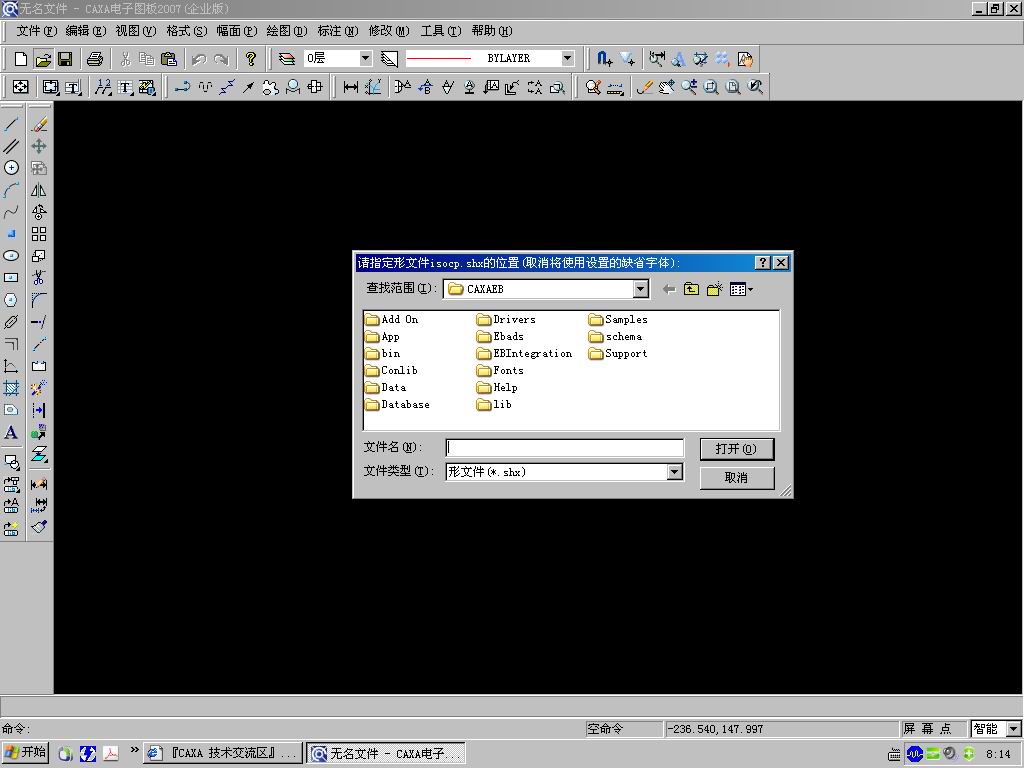Open the 编辑(E) menu

[86, 31]
